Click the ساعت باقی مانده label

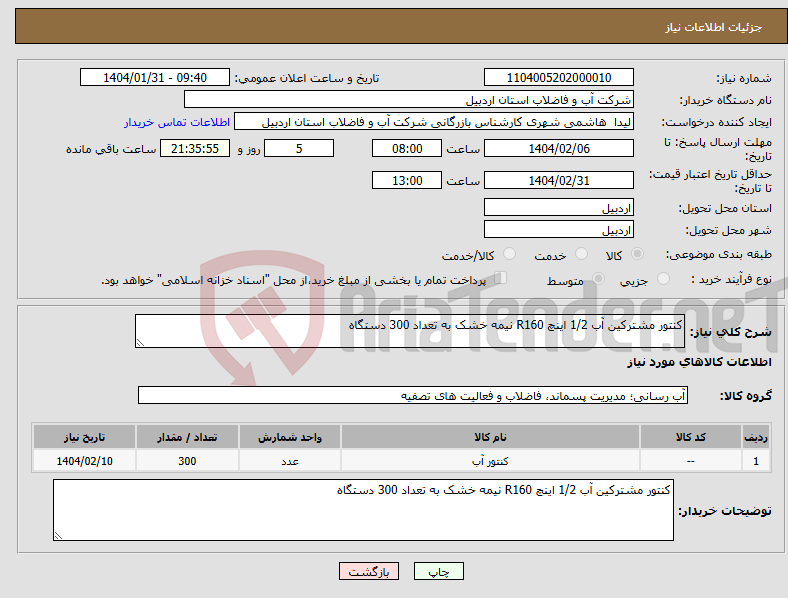click(111, 149)
